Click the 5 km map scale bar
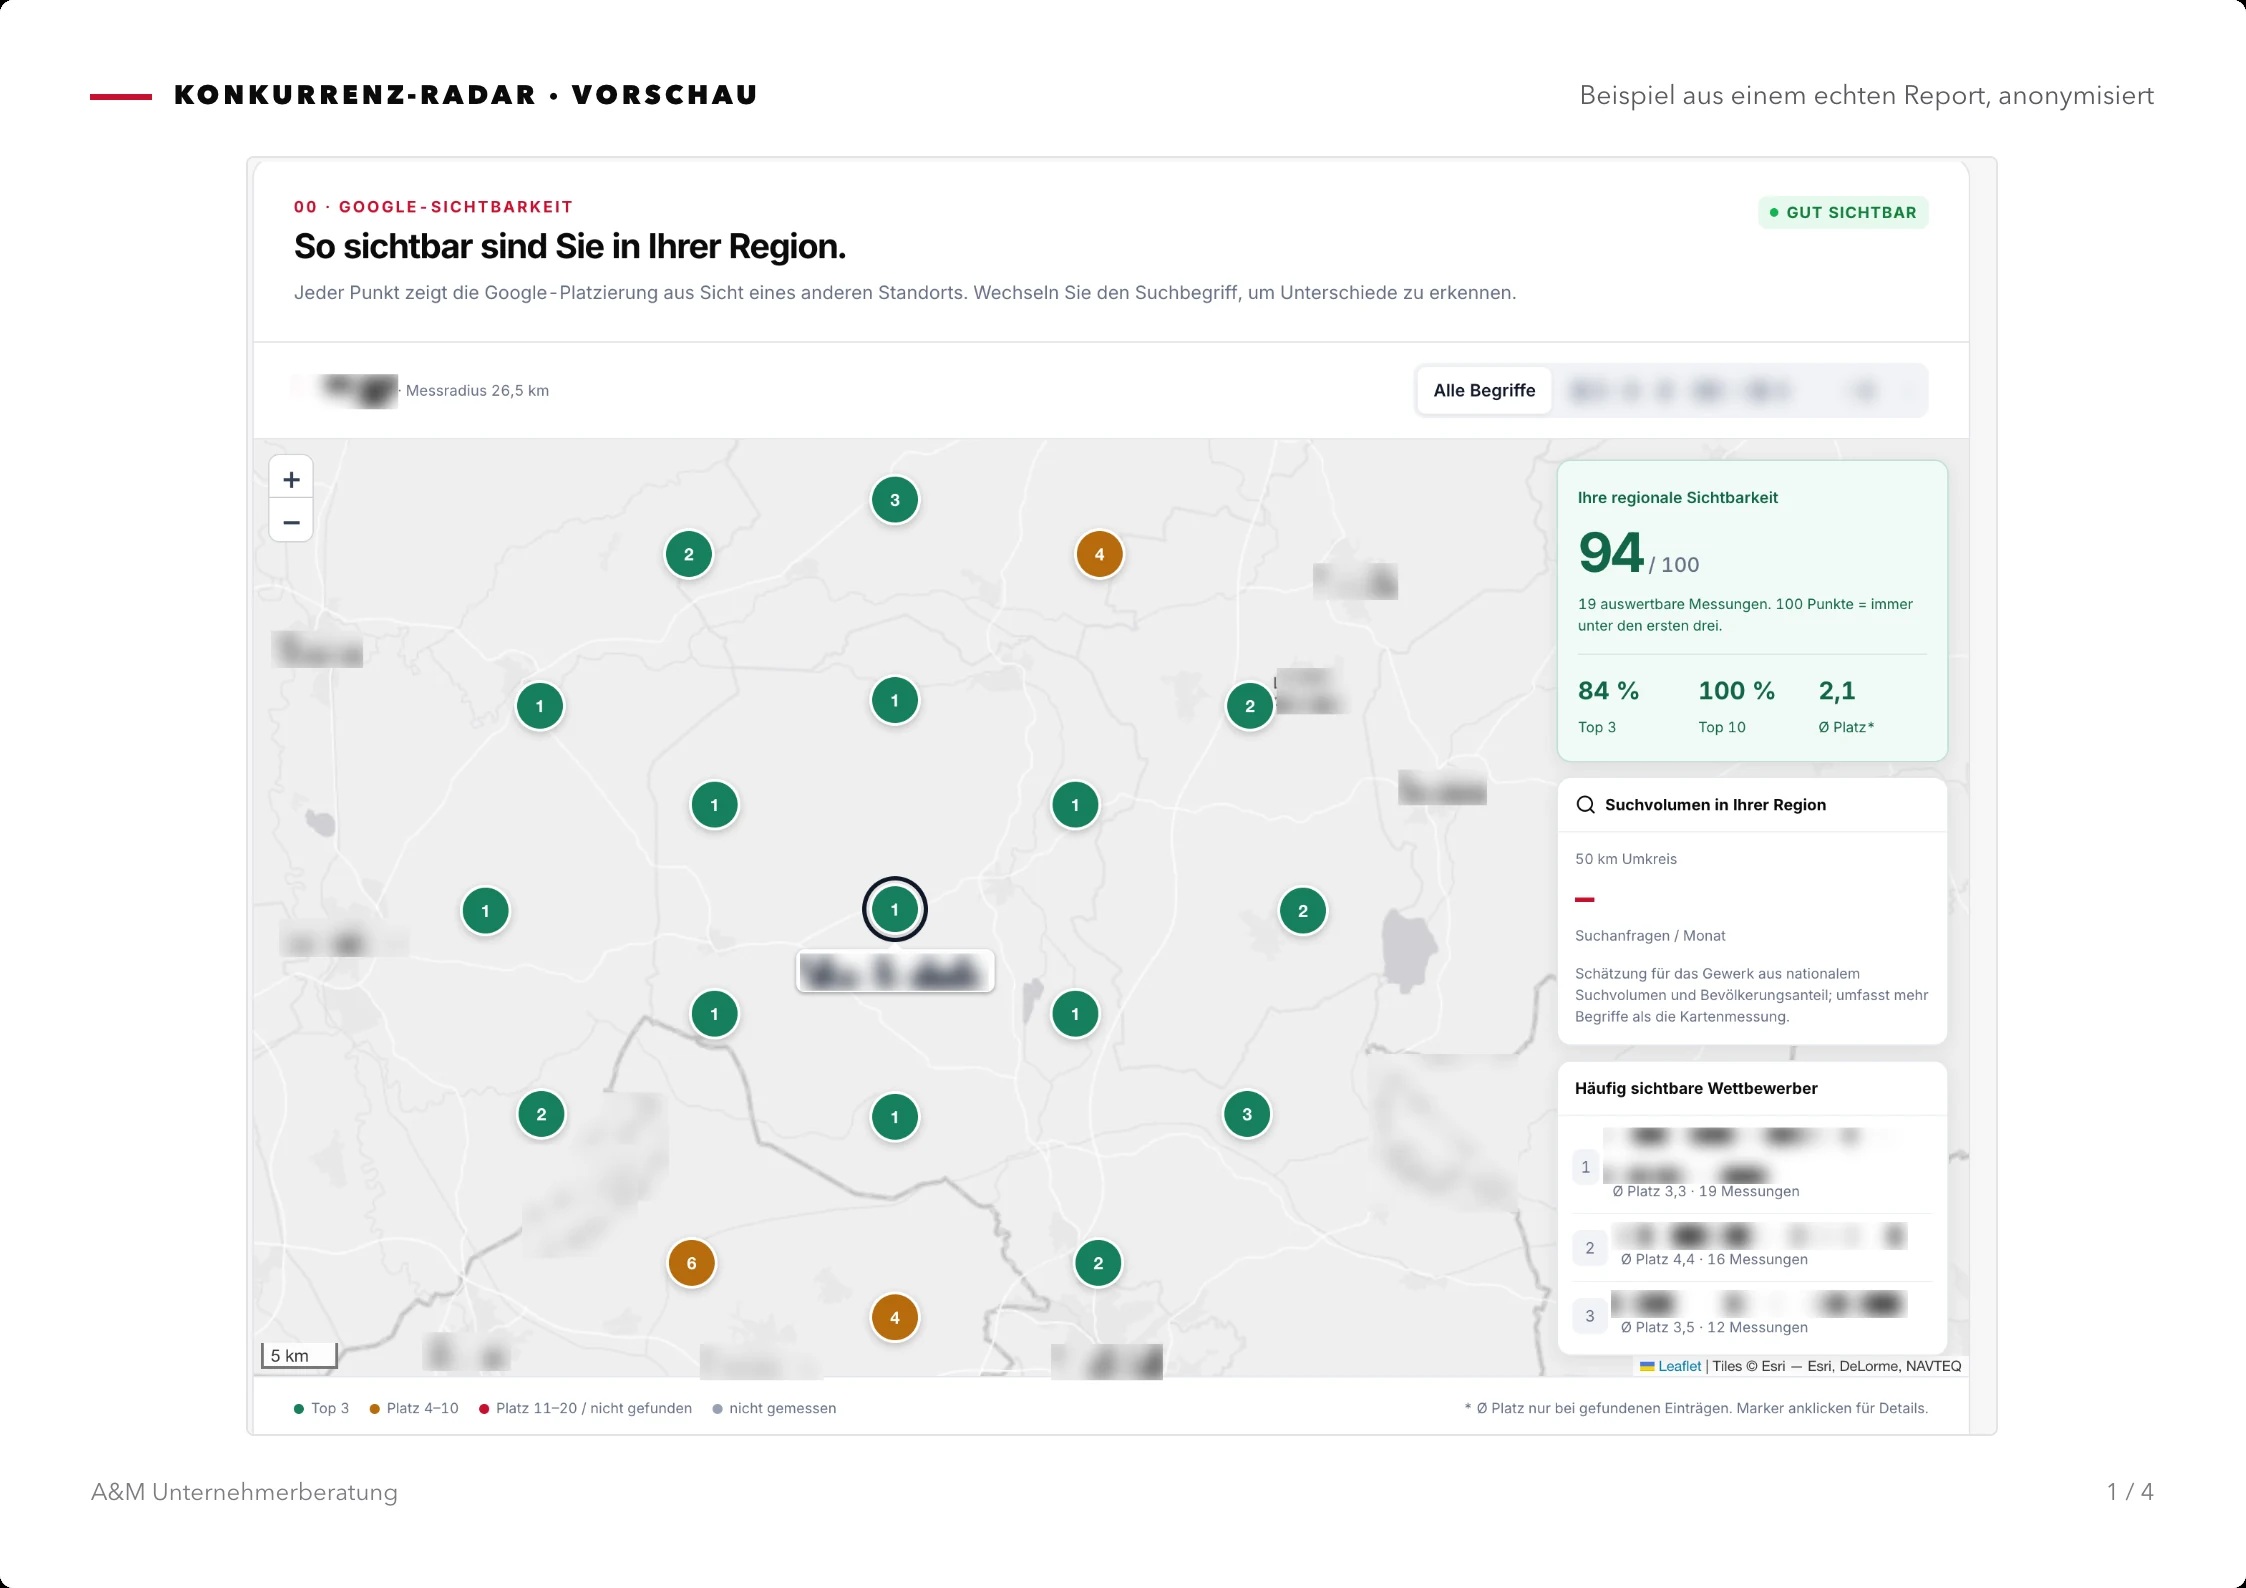Viewport: 2246px width, 1588px height. pyautogui.click(x=299, y=1355)
